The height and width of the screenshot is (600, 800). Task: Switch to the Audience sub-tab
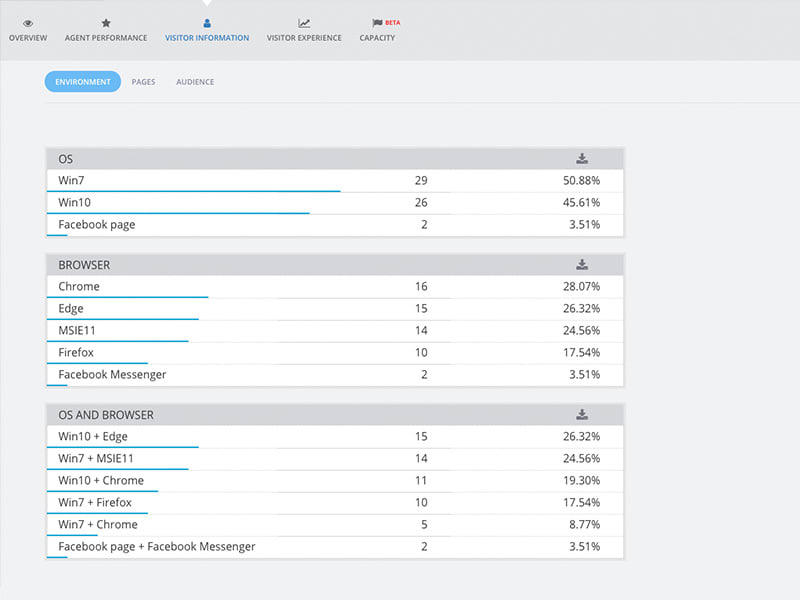(x=195, y=82)
